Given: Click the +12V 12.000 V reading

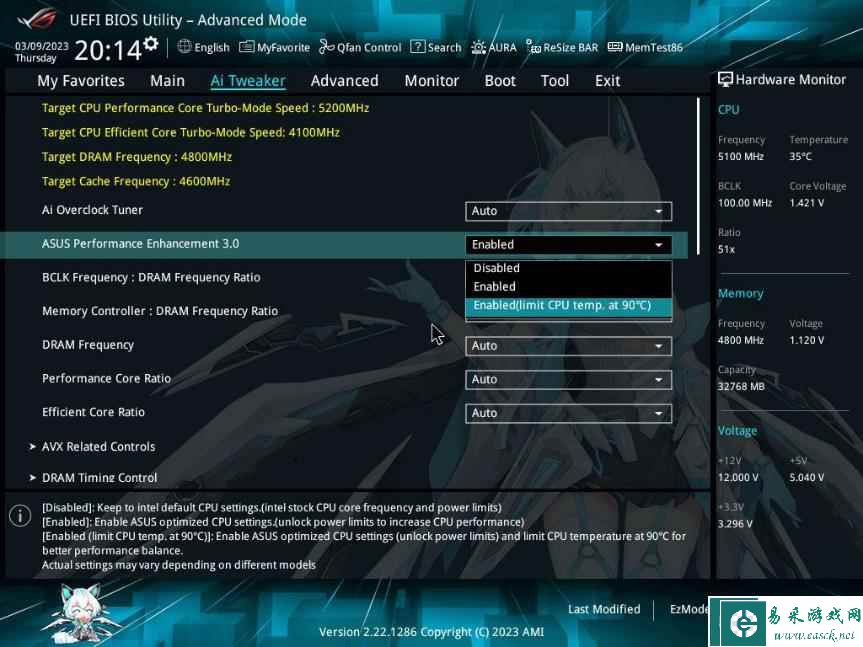Looking at the screenshot, I should [738, 478].
